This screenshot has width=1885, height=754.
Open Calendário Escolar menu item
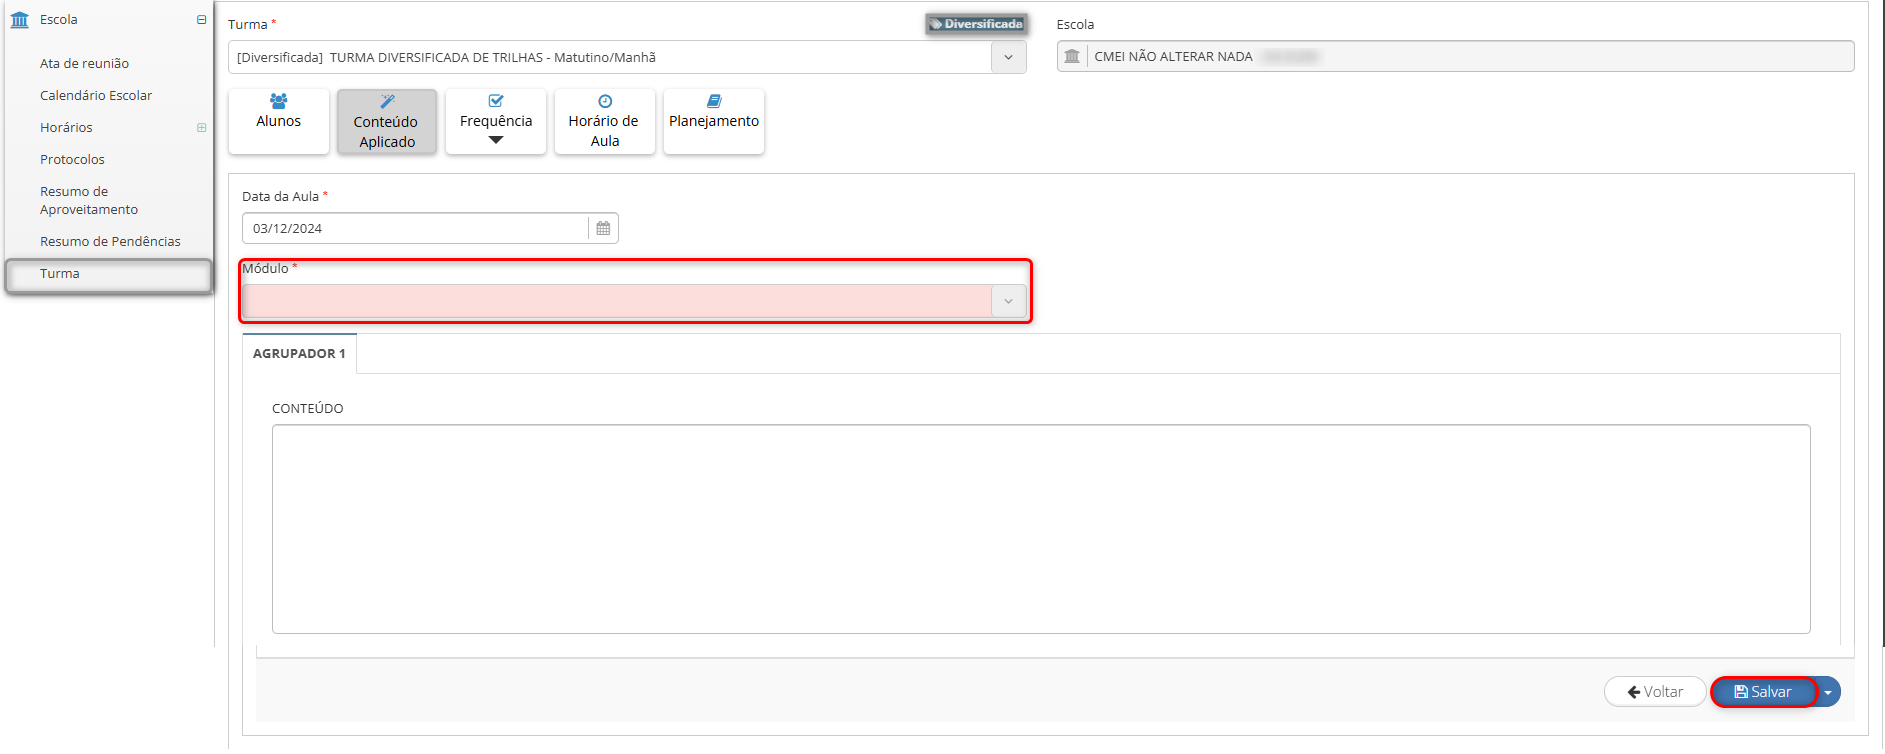point(96,95)
